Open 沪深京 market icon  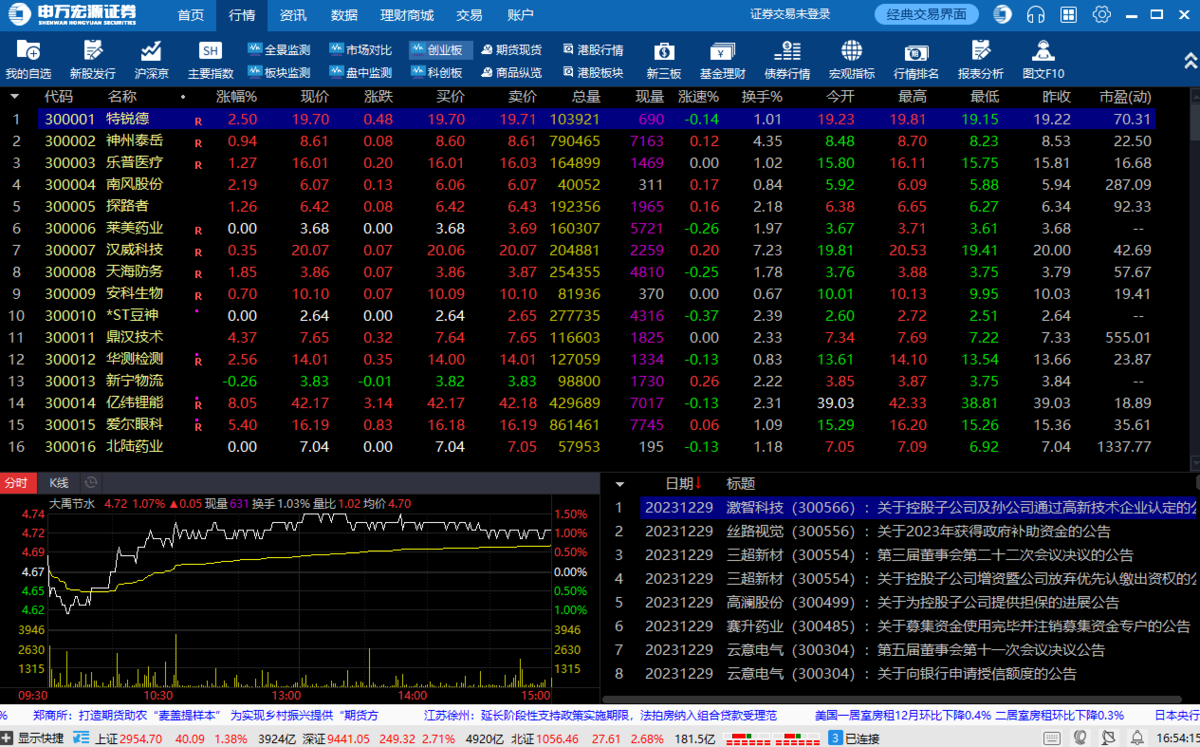coord(152,60)
